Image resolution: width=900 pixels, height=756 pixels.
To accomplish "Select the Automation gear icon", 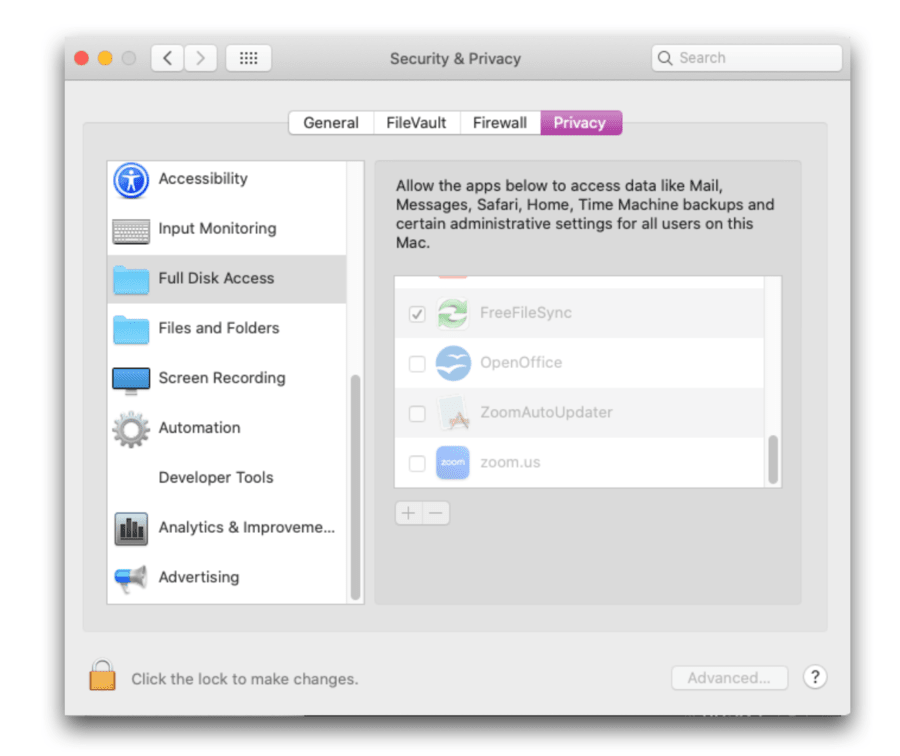I will point(130,428).
